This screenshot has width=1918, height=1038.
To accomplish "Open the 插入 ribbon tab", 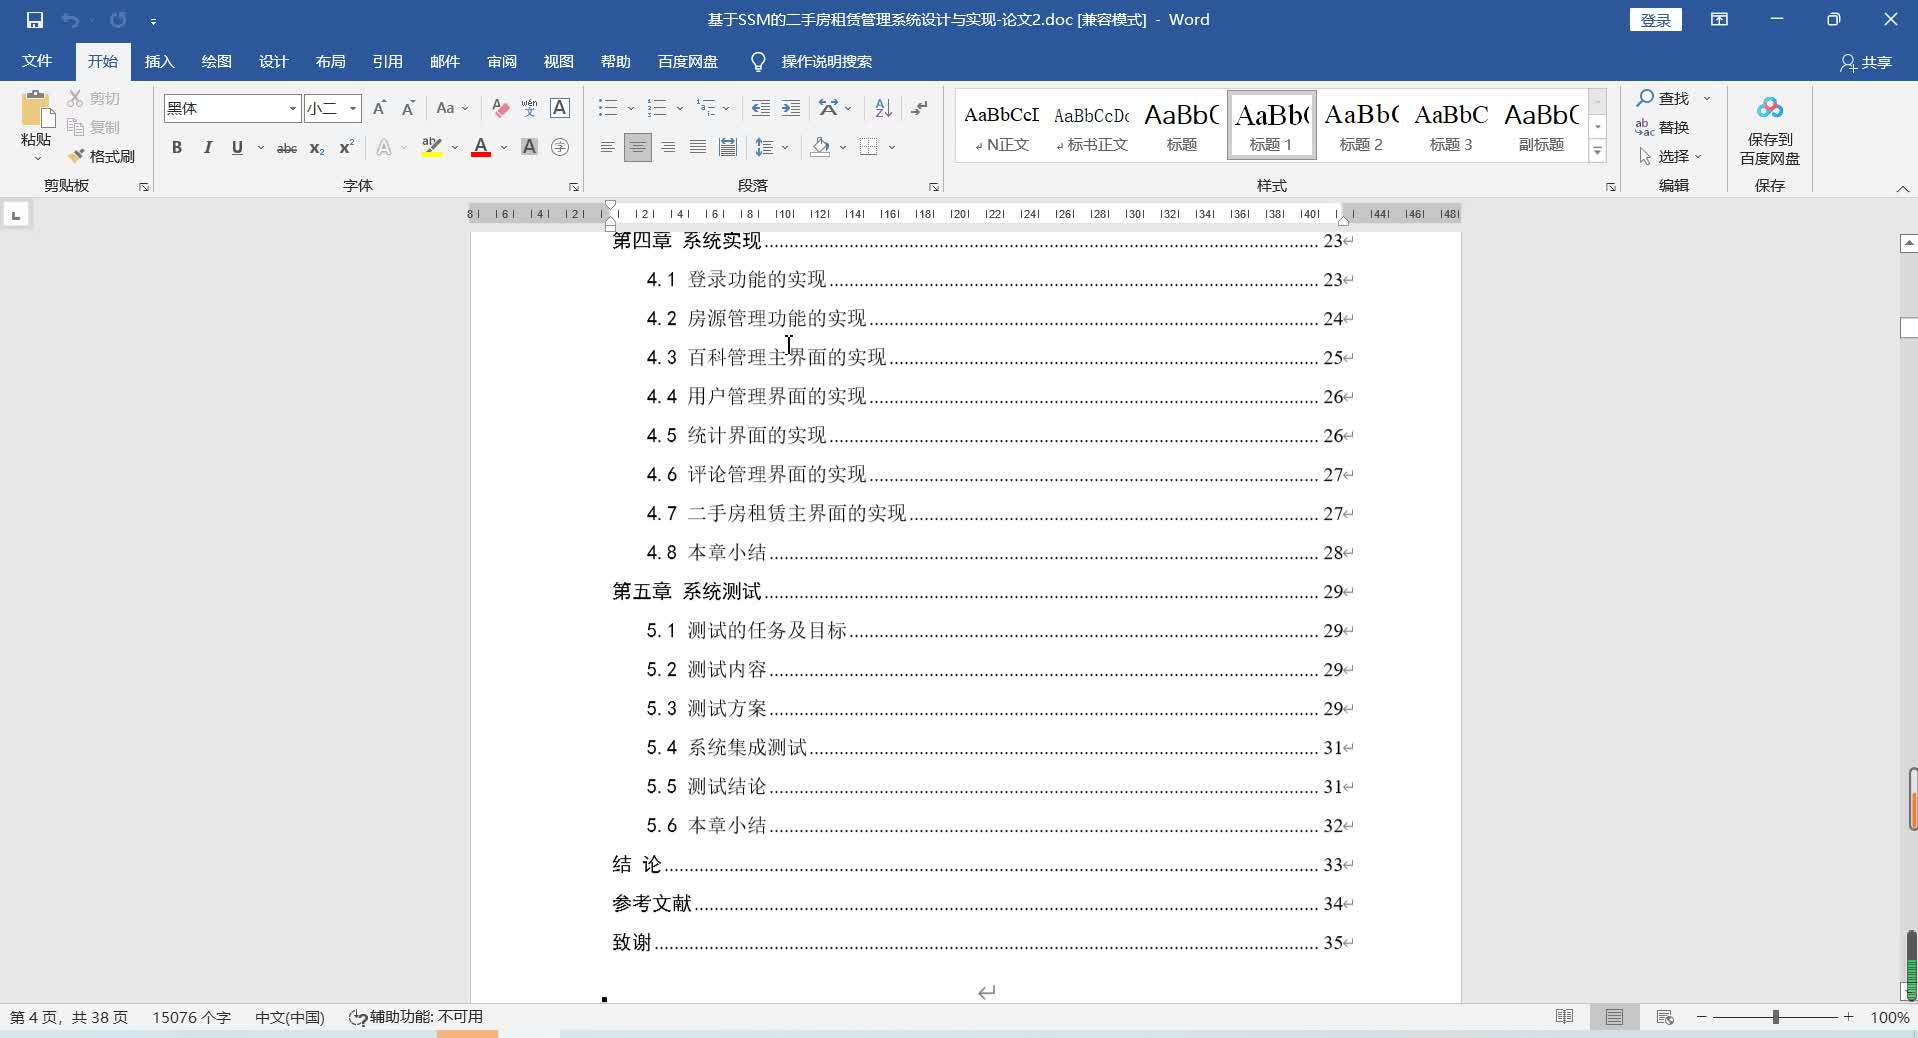I will pyautogui.click(x=159, y=62).
